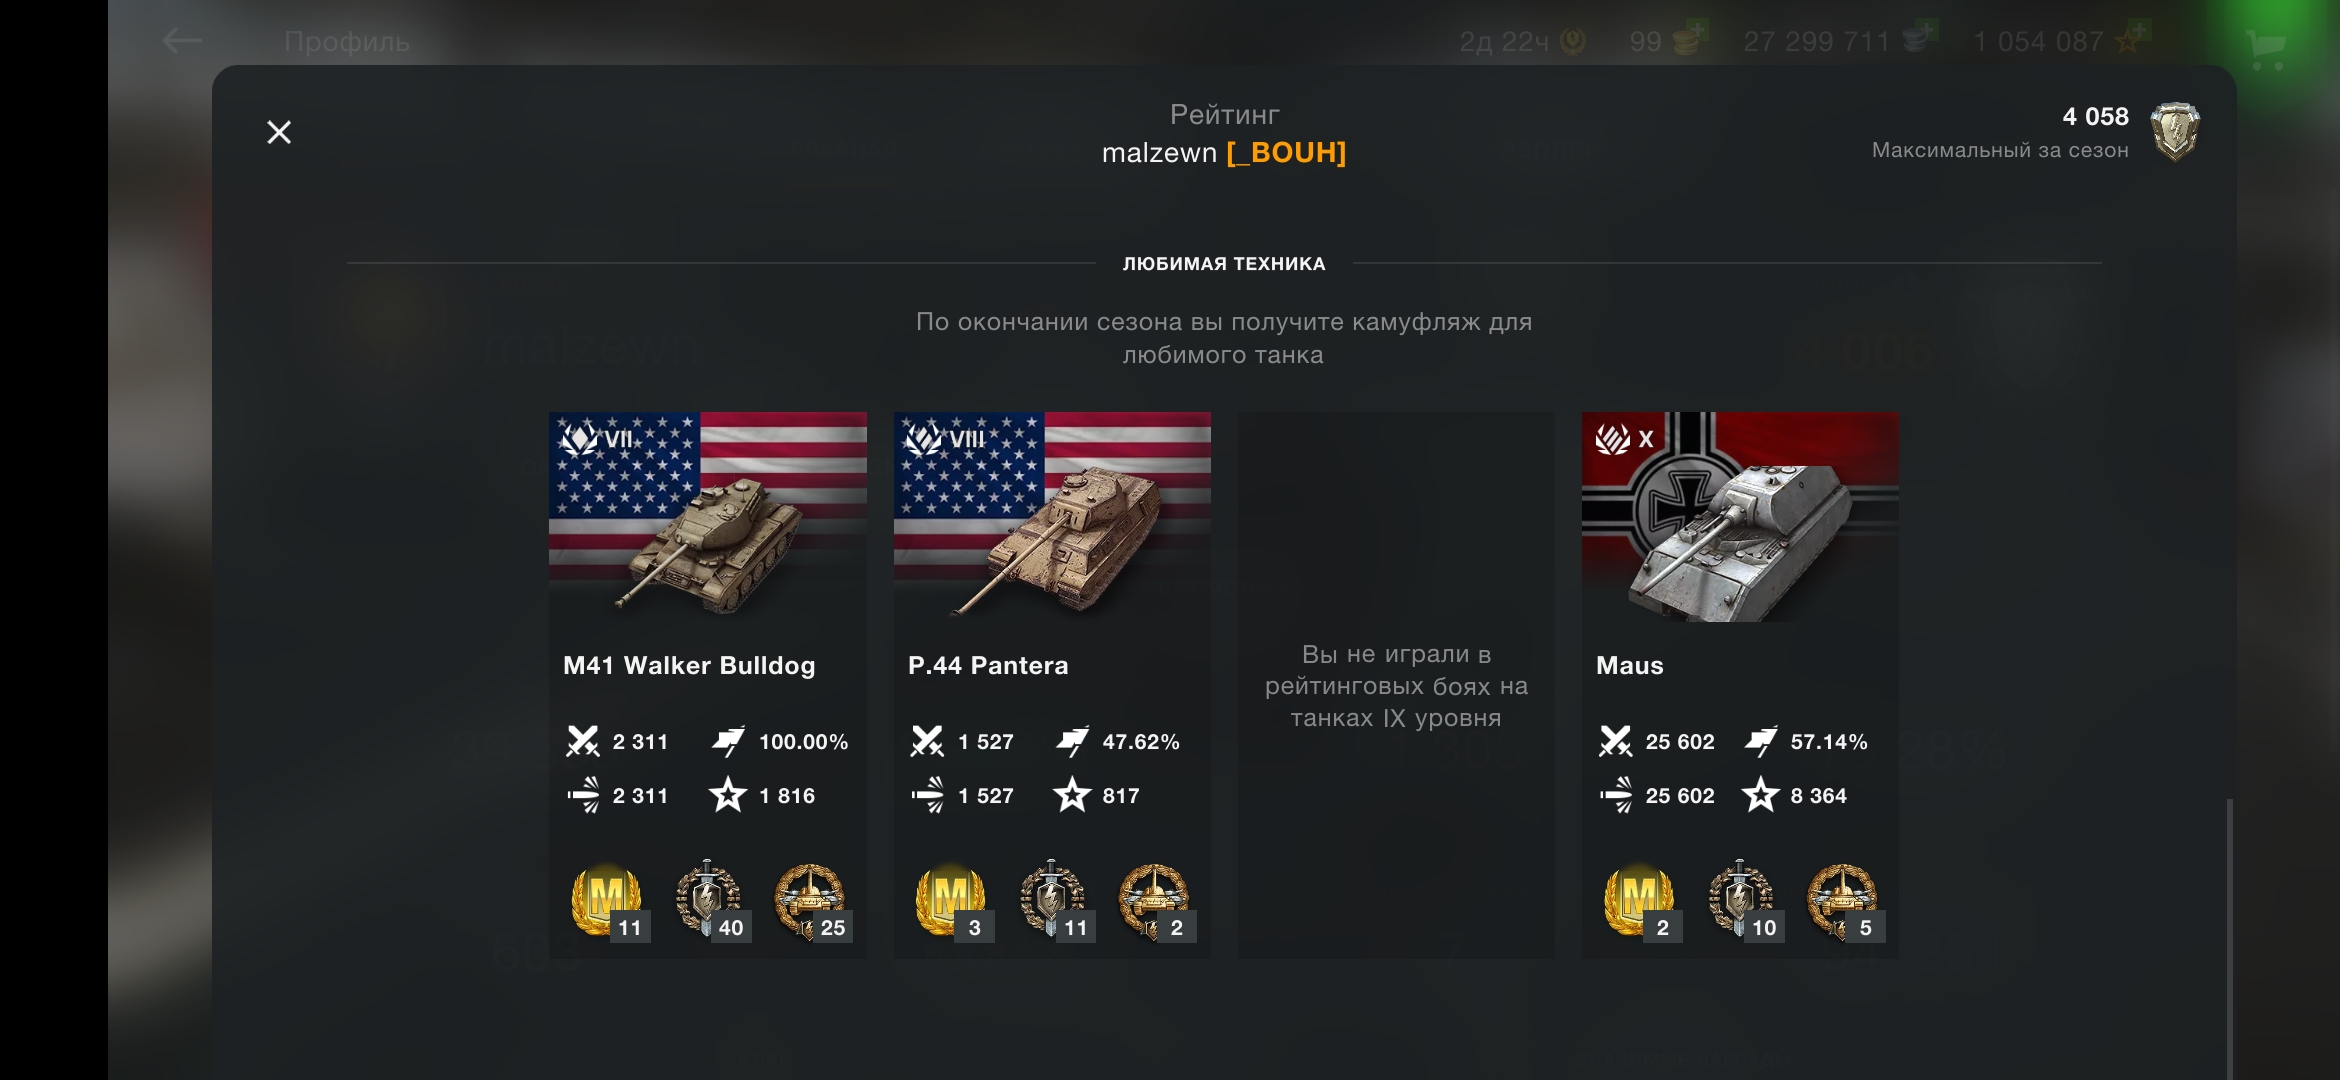Screen dimensions: 2340x1080
Task: Close the rating dialog with the X
Action: tap(279, 132)
